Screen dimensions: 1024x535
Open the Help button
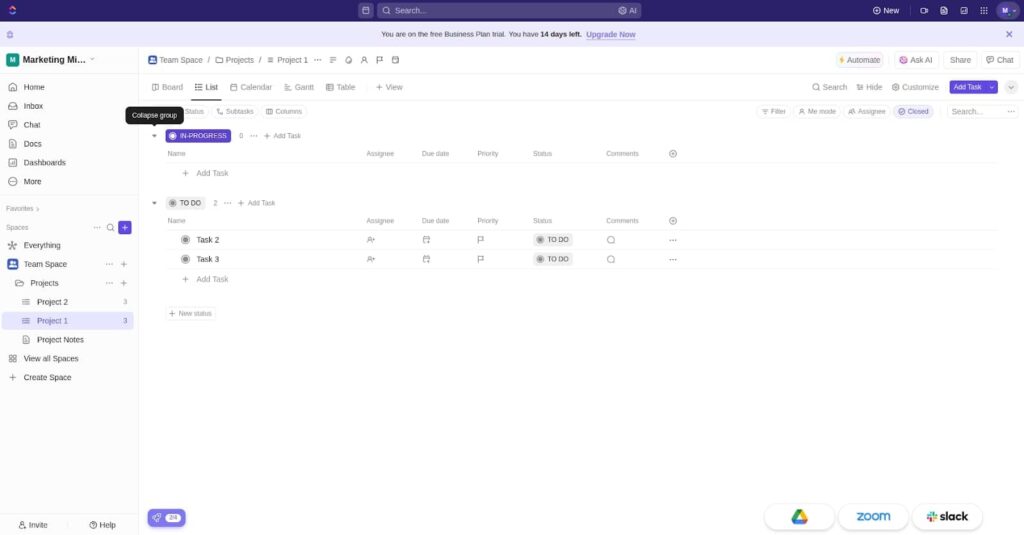pyautogui.click(x=103, y=525)
